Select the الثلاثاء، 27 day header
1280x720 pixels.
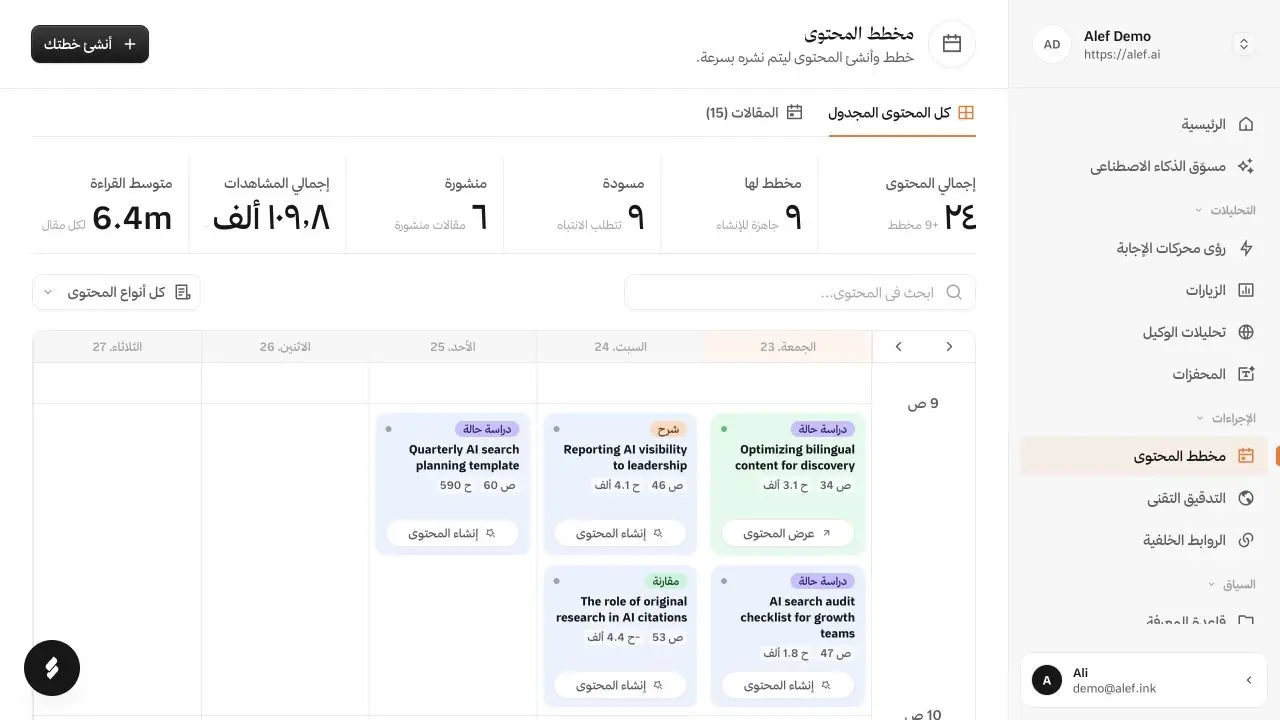tap(117, 346)
